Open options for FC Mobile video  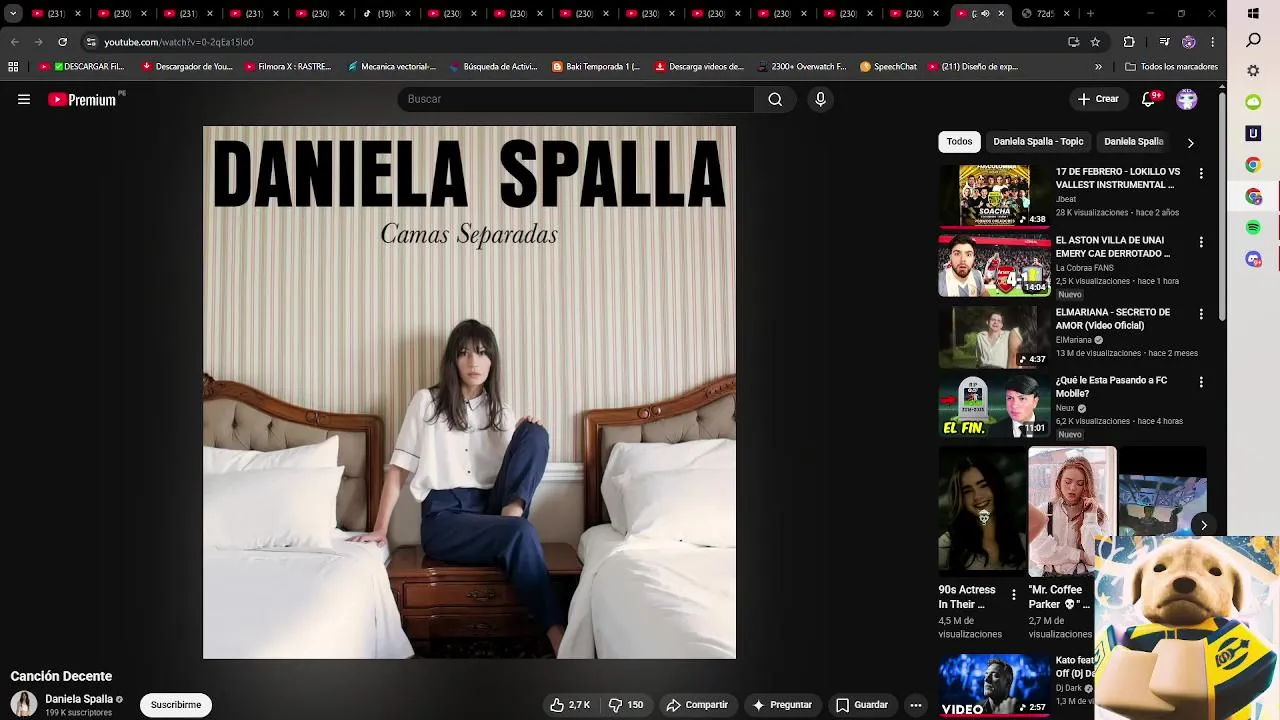(1201, 382)
